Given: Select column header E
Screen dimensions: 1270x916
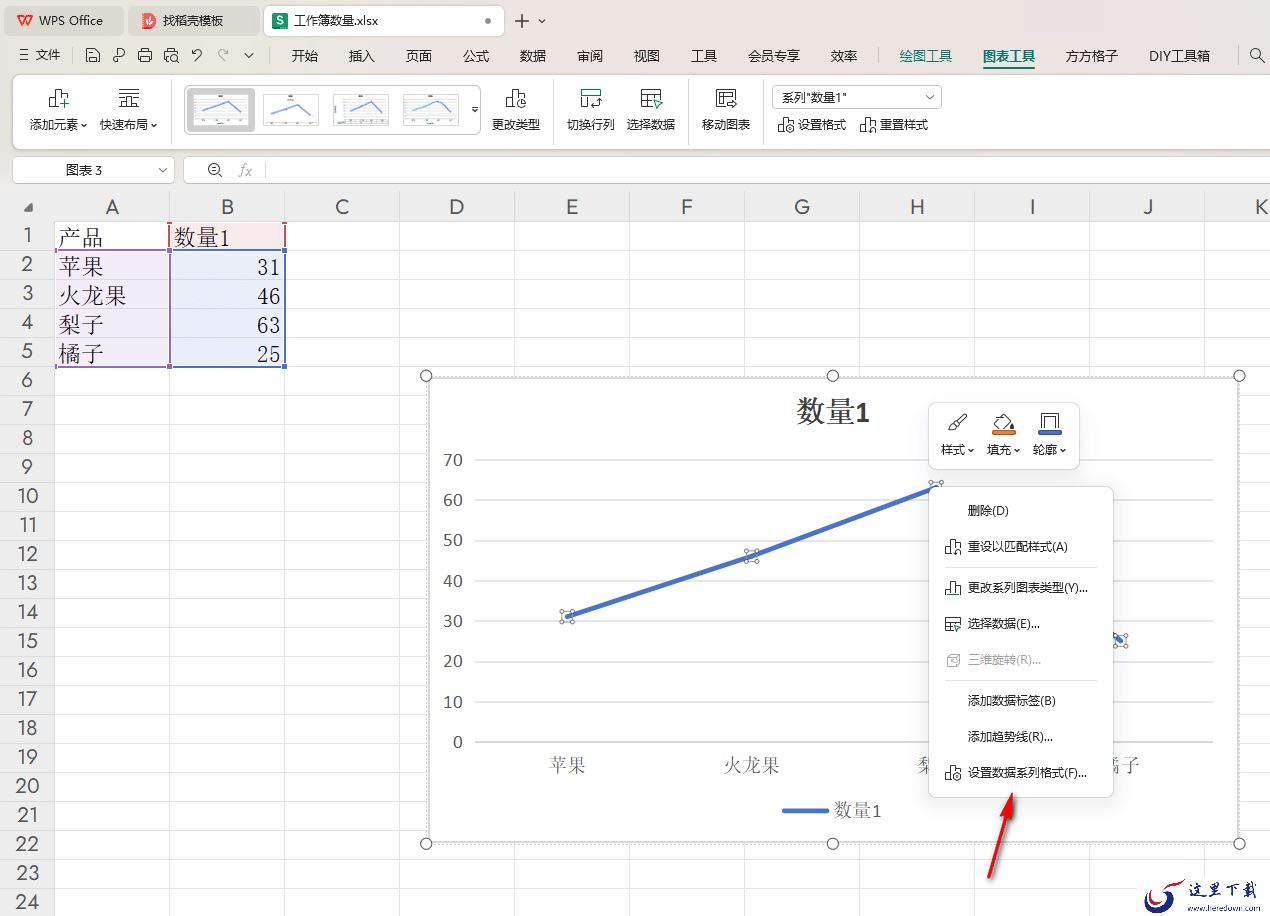Looking at the screenshot, I should 572,207.
